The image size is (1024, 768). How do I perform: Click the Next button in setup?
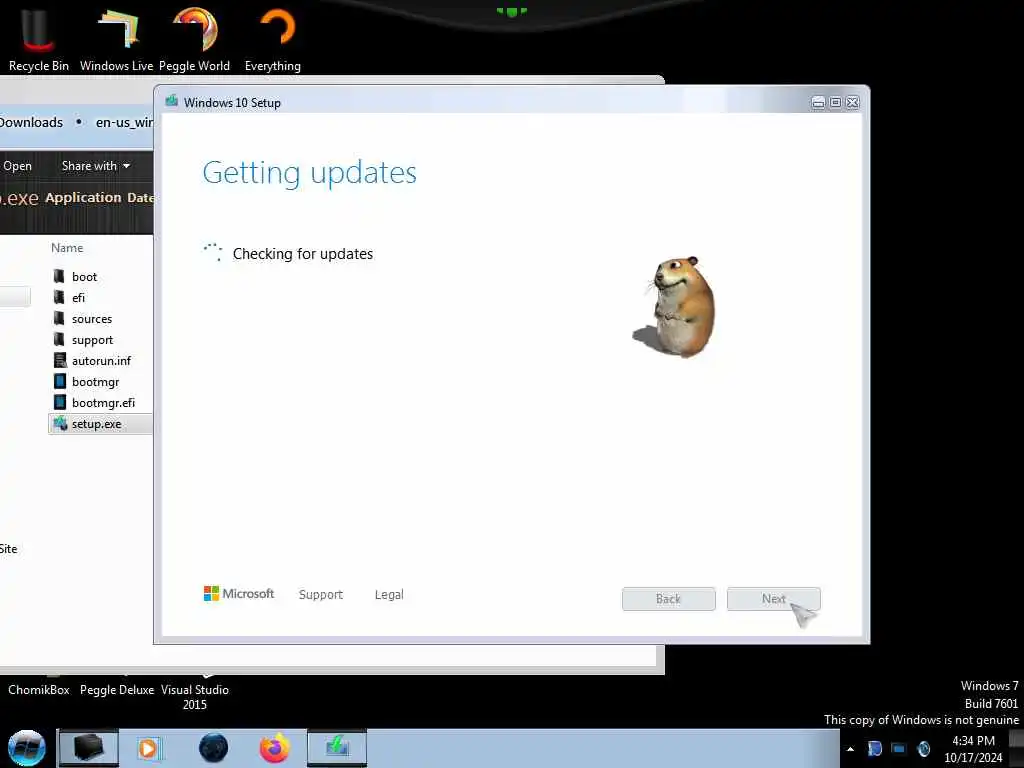point(774,599)
